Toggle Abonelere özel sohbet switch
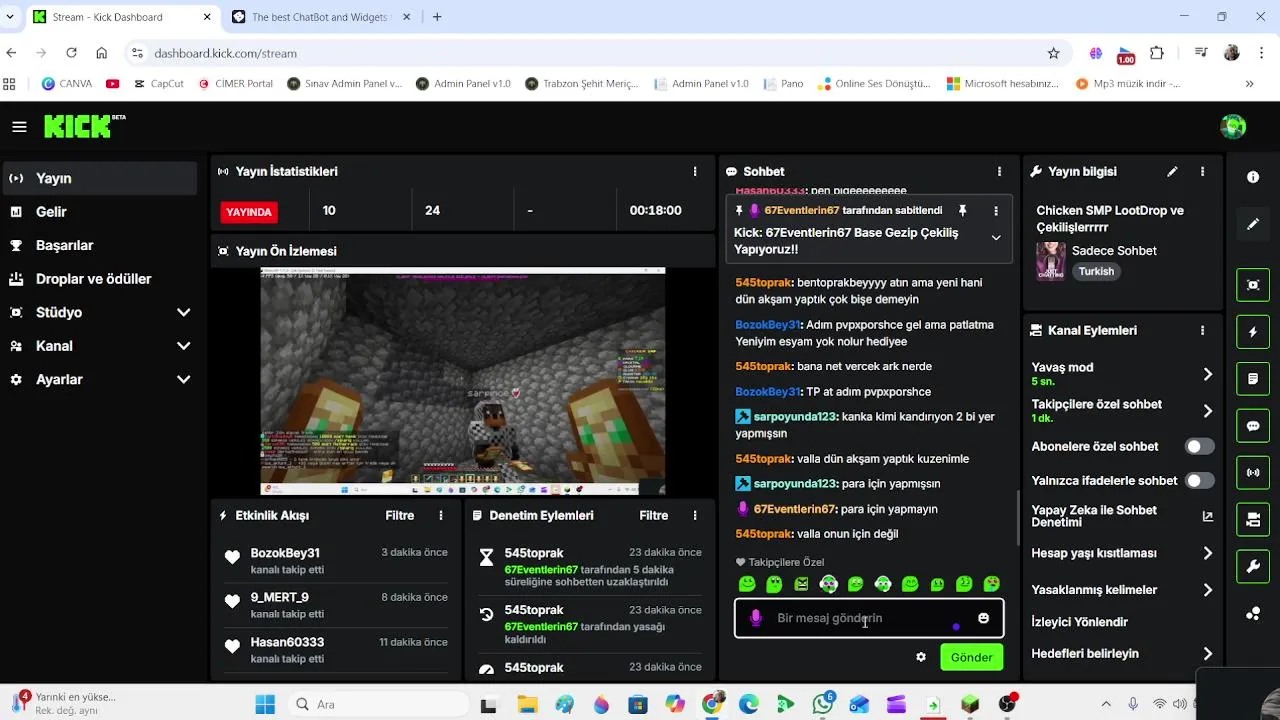The image size is (1280, 720). (x=1199, y=447)
